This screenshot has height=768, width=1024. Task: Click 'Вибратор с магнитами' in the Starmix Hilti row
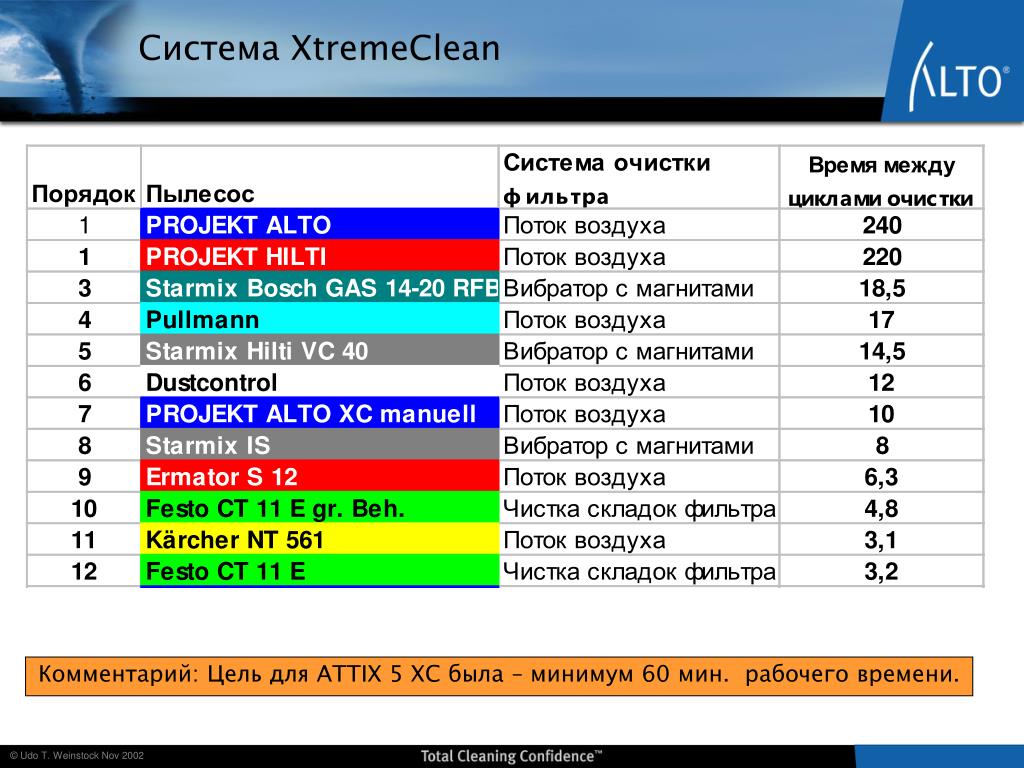[x=628, y=352]
